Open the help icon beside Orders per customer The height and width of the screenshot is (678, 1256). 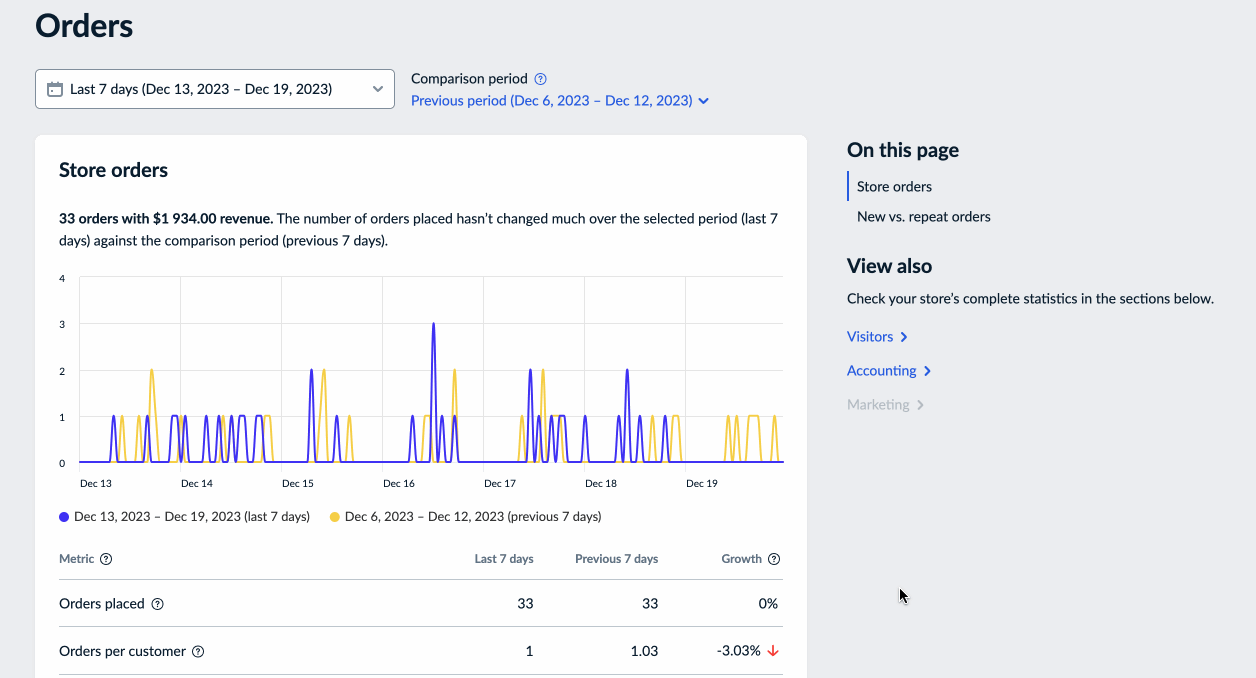[x=198, y=651]
